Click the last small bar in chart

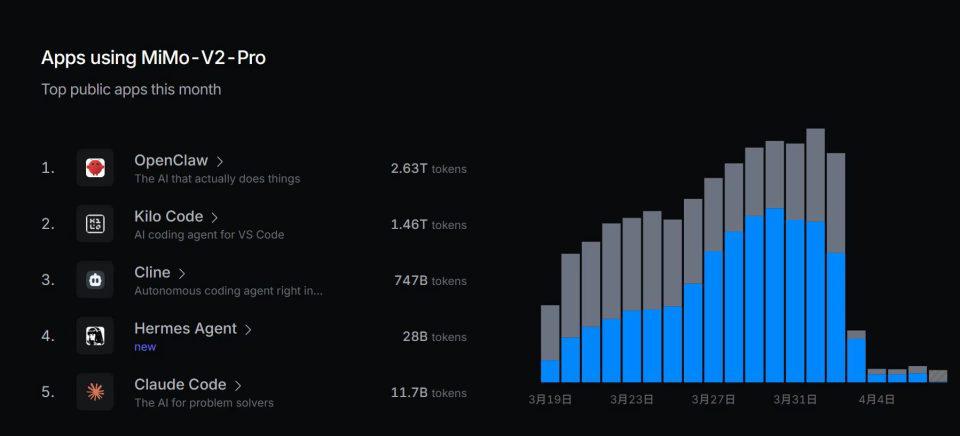937,376
